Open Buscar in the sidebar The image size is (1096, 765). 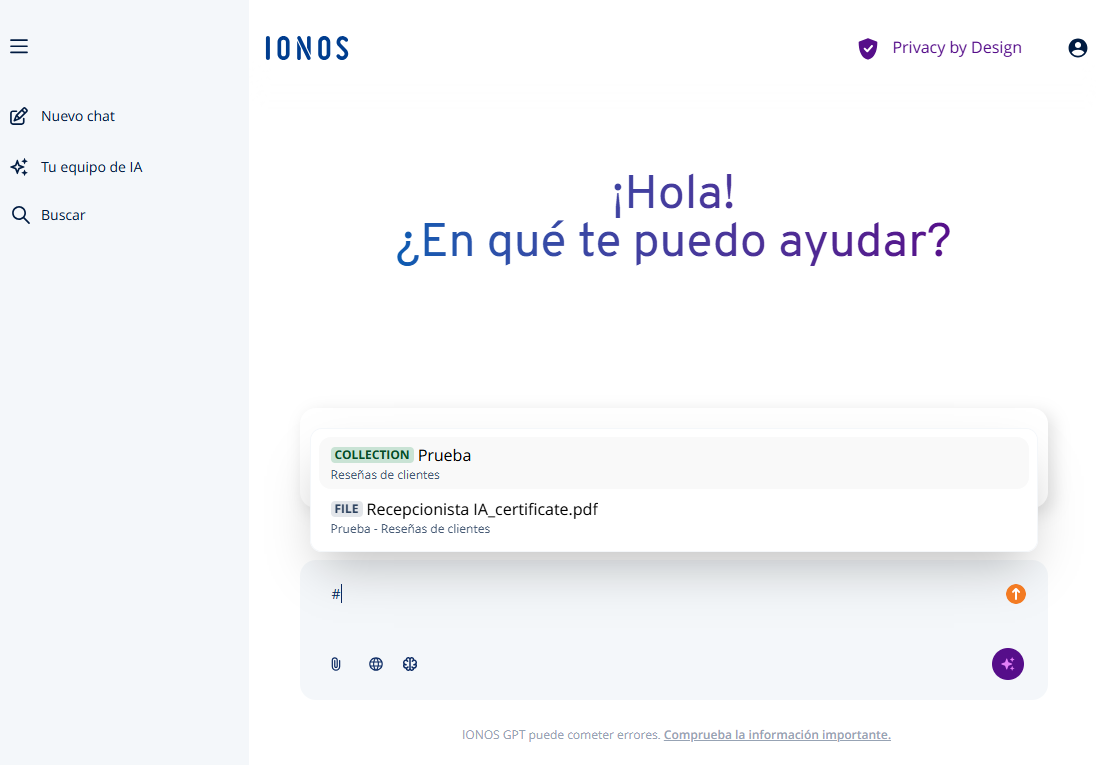(x=63, y=215)
